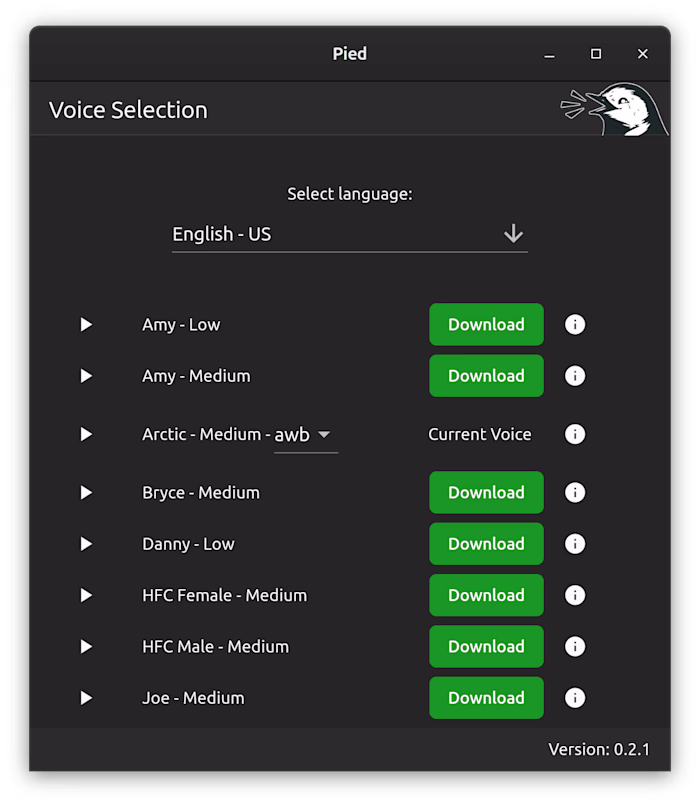
Task: Click info icon for Bryce - Medium
Action: [575, 492]
